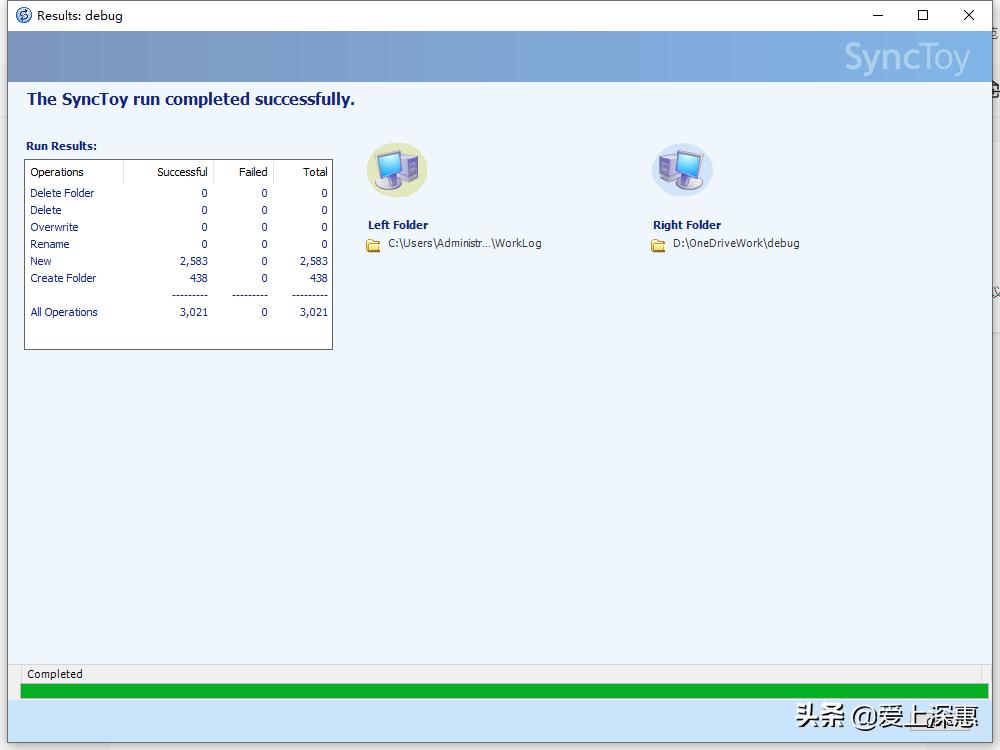
Task: Click the Right Folder heading
Action: [687, 225]
